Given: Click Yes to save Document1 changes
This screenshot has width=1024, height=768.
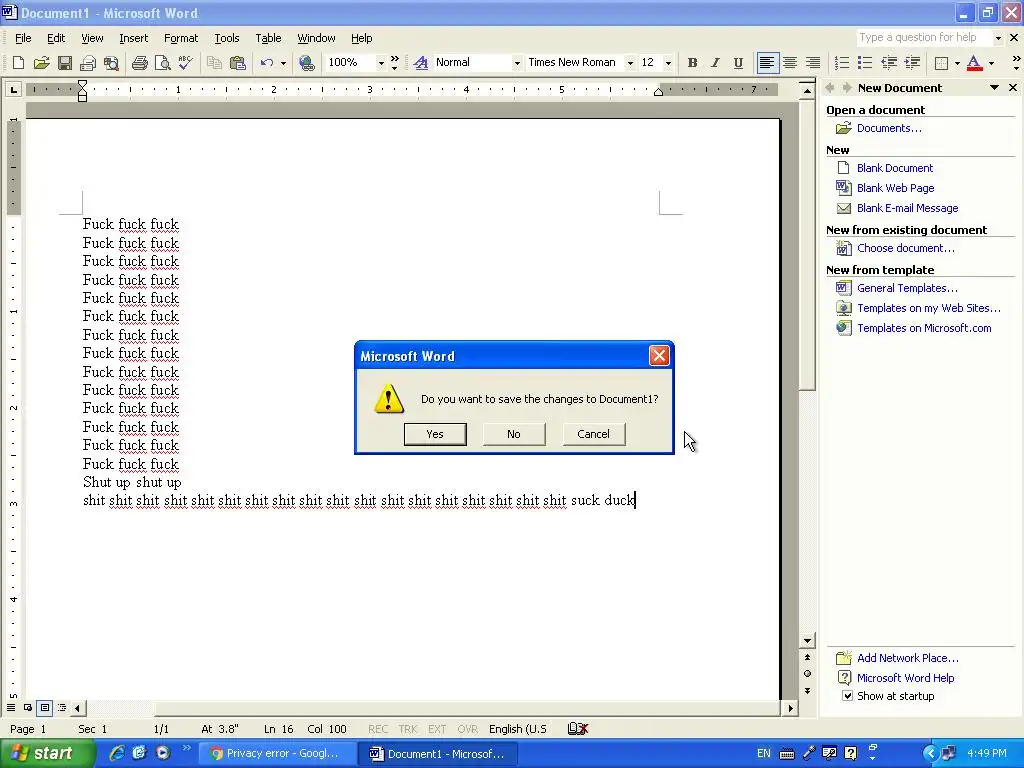Looking at the screenshot, I should click(435, 434).
